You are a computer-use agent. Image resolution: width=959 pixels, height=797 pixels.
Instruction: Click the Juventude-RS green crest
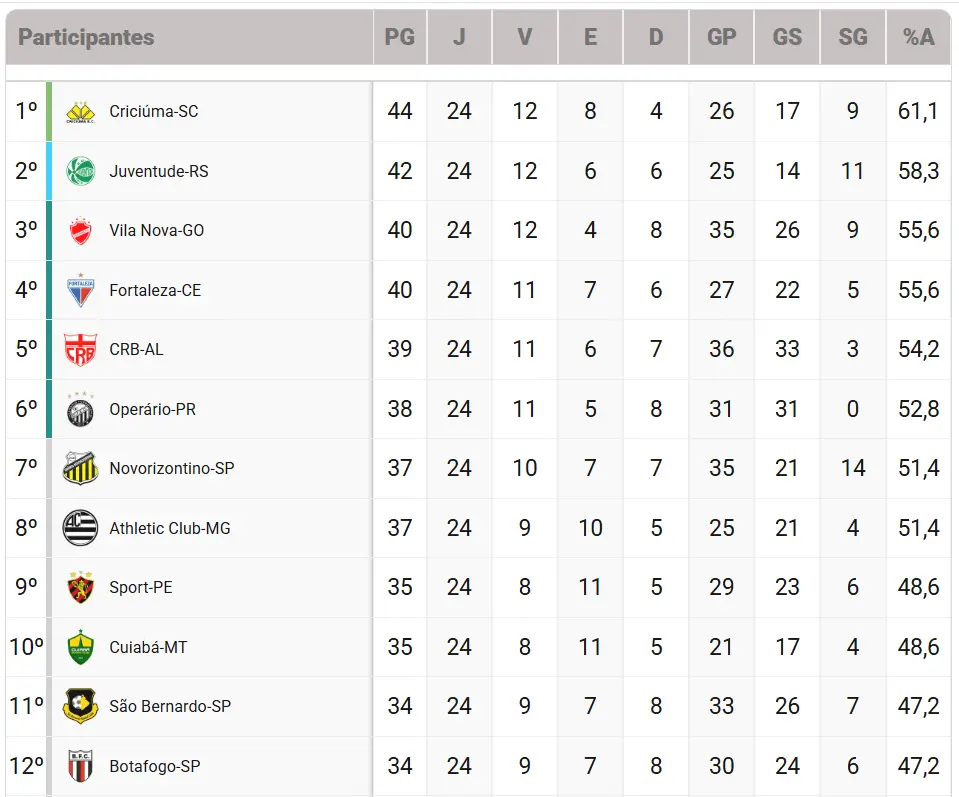pyautogui.click(x=80, y=171)
